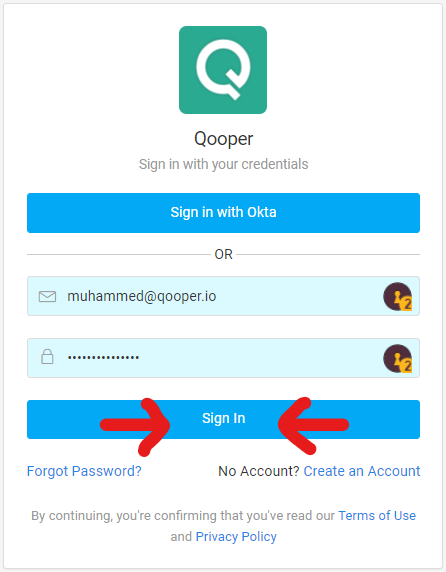Open password manager icon in email field
Screen dimensions: 446x572
point(398,296)
